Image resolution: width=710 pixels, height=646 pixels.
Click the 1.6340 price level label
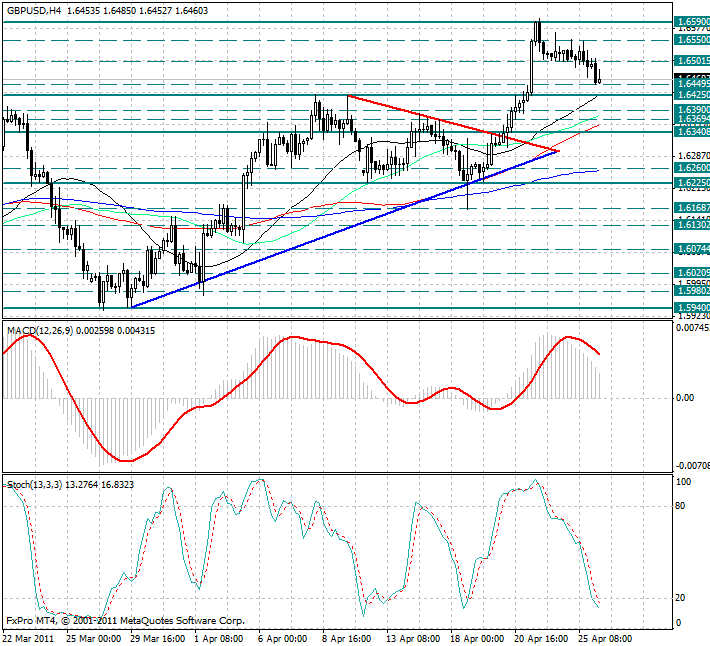[x=692, y=132]
